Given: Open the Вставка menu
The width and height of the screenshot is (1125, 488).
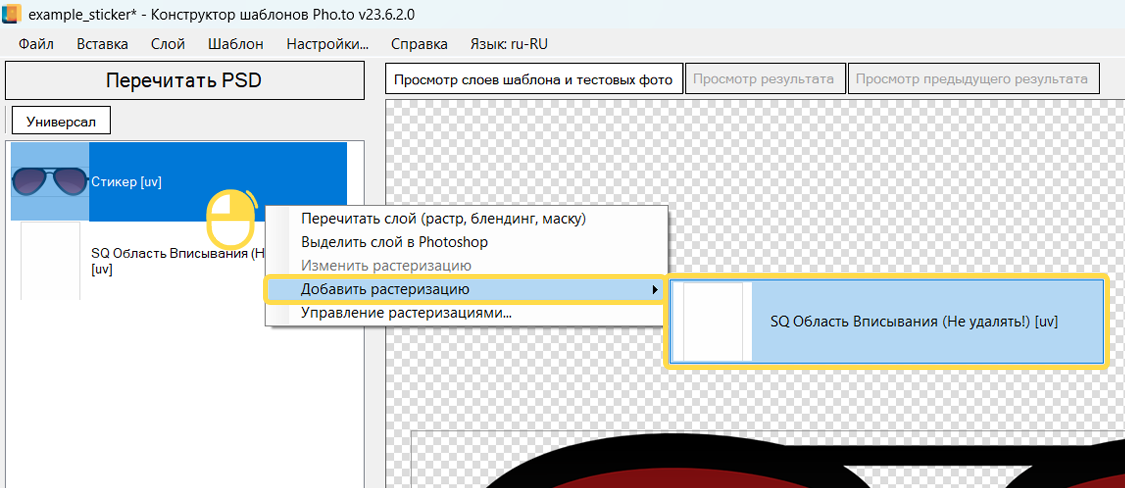Looking at the screenshot, I should tap(102, 44).
